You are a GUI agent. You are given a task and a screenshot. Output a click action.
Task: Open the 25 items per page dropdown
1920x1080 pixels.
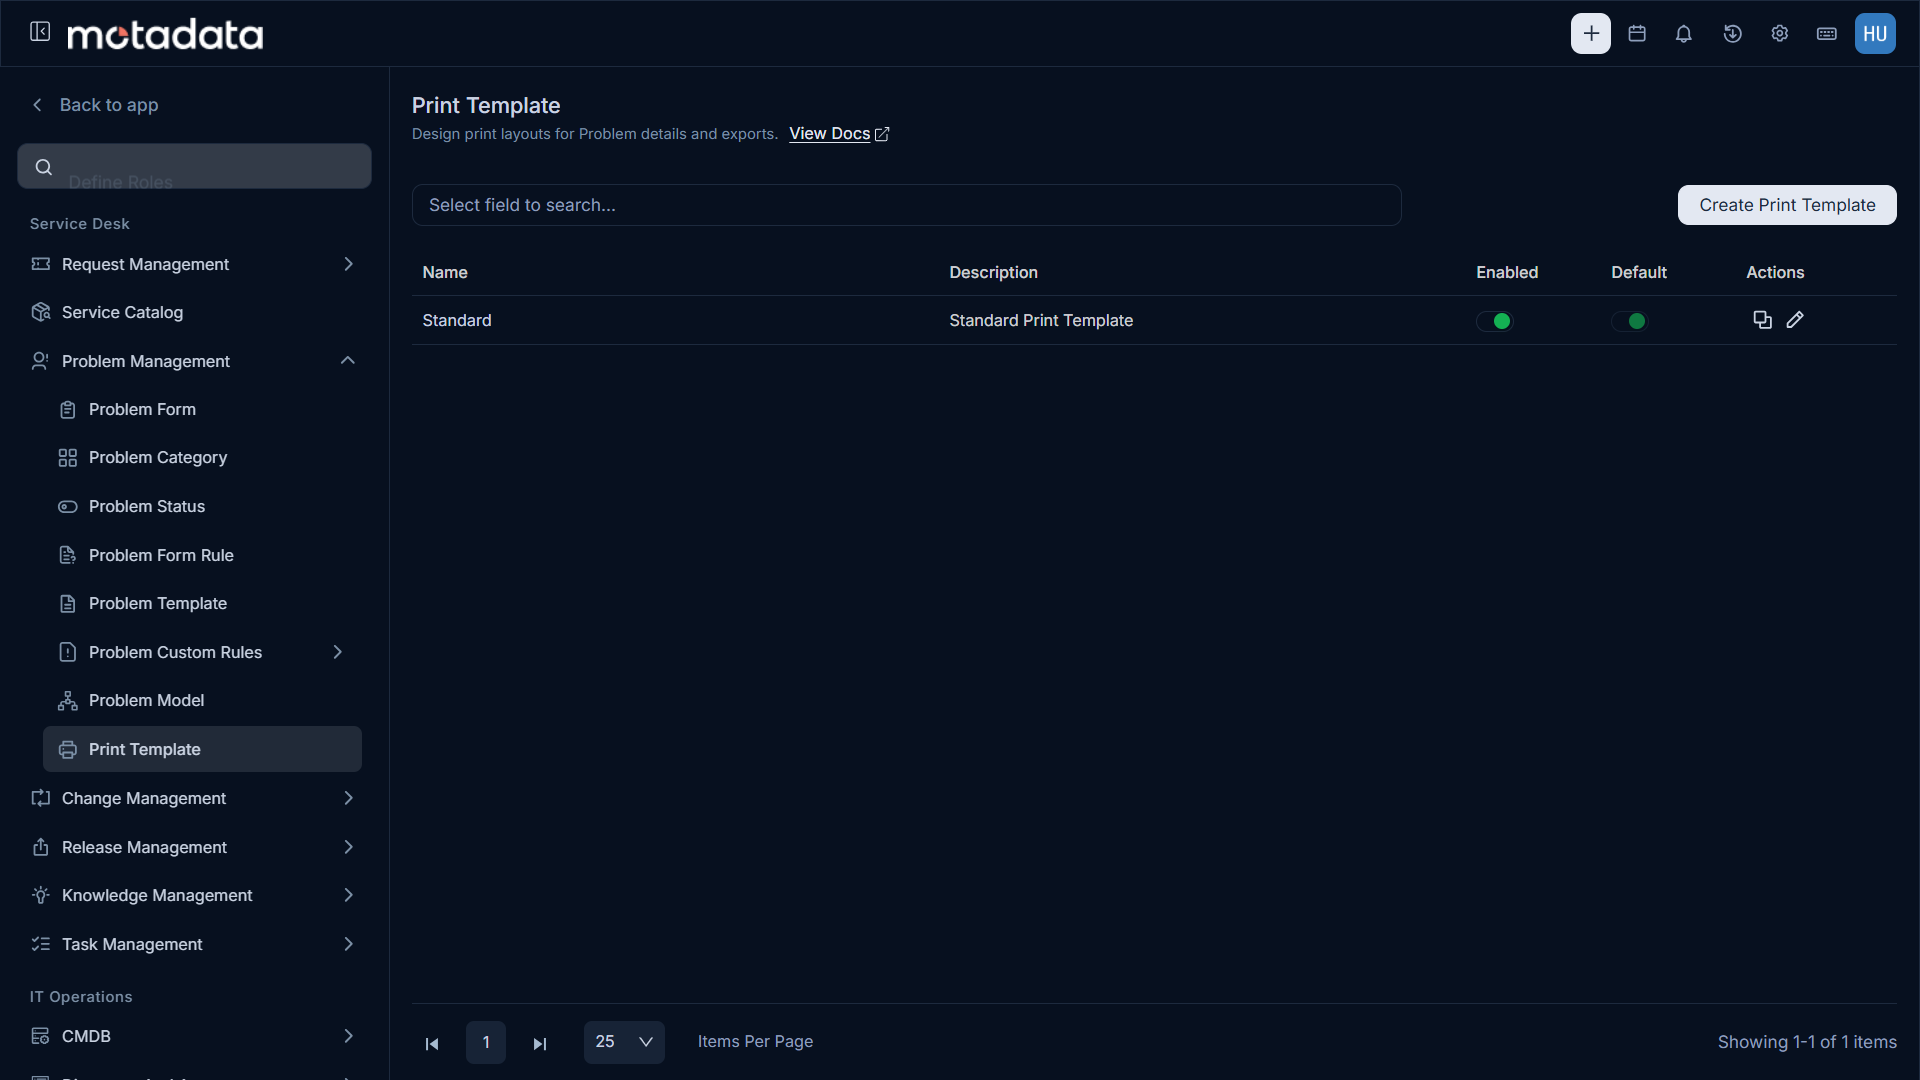(624, 1042)
